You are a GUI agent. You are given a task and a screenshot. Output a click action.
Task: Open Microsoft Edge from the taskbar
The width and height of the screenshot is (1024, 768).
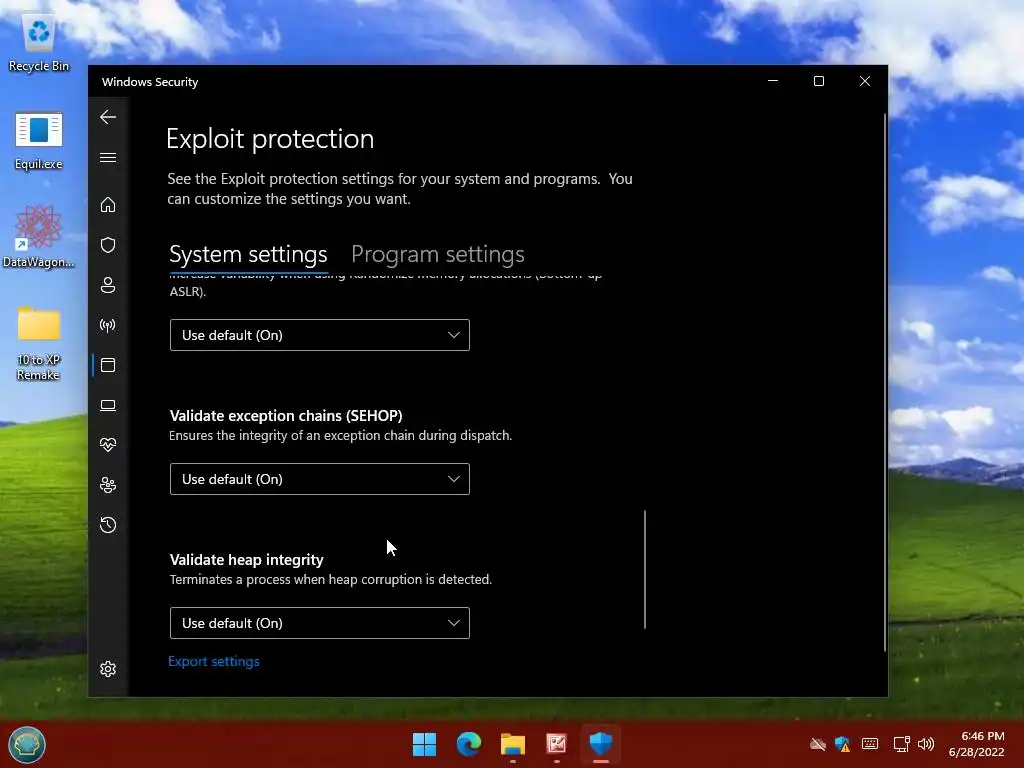(x=469, y=744)
